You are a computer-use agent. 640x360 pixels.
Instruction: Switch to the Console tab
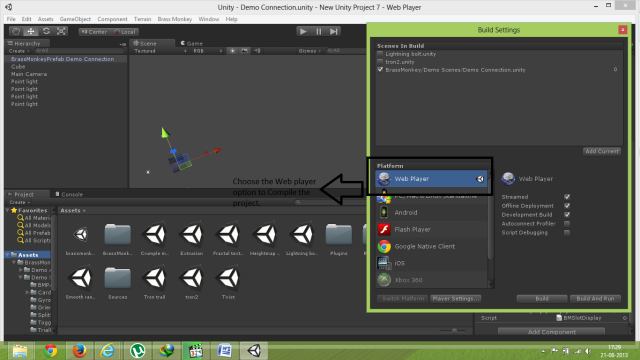coord(69,194)
